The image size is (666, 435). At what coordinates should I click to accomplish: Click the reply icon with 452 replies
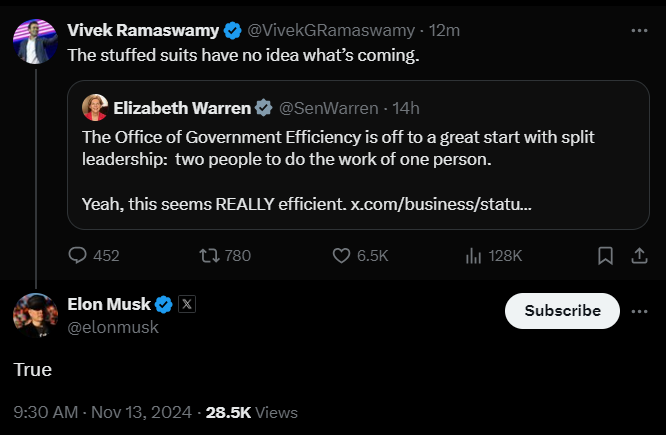coord(78,256)
